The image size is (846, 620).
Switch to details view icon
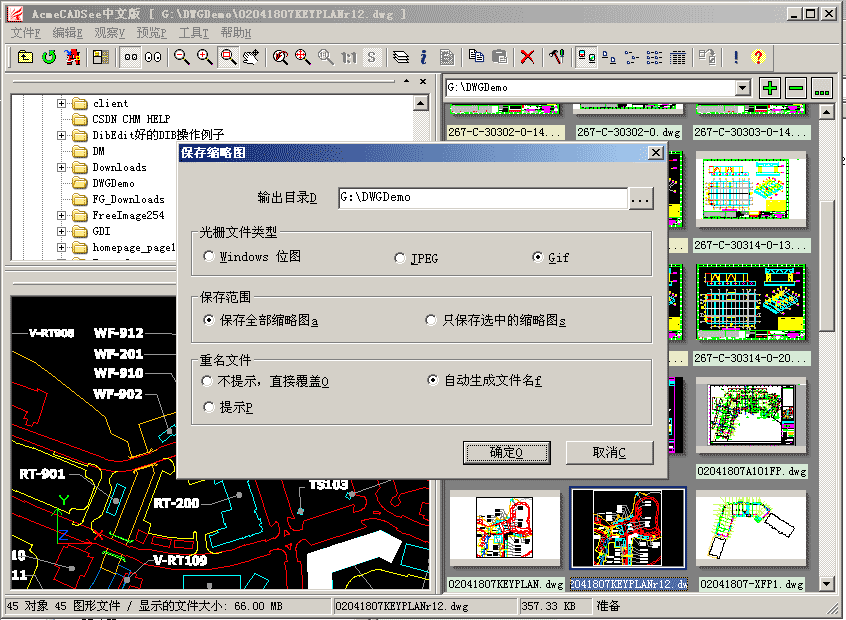click(x=678, y=57)
